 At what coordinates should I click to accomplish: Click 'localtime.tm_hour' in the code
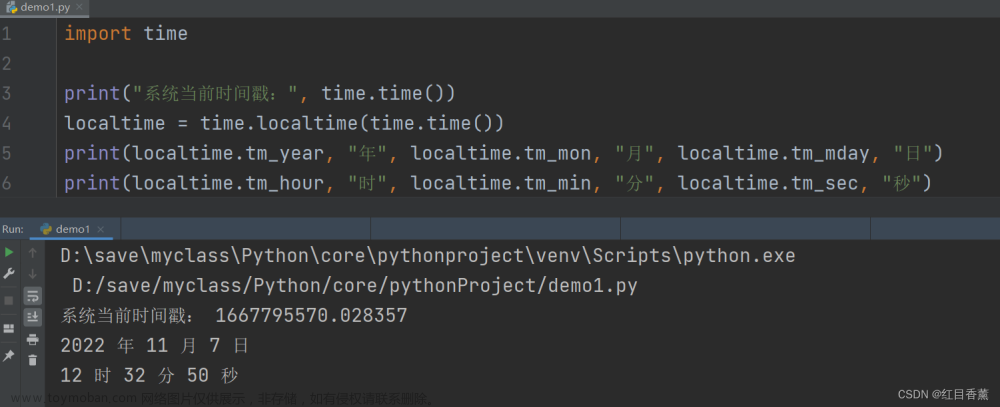click(230, 184)
